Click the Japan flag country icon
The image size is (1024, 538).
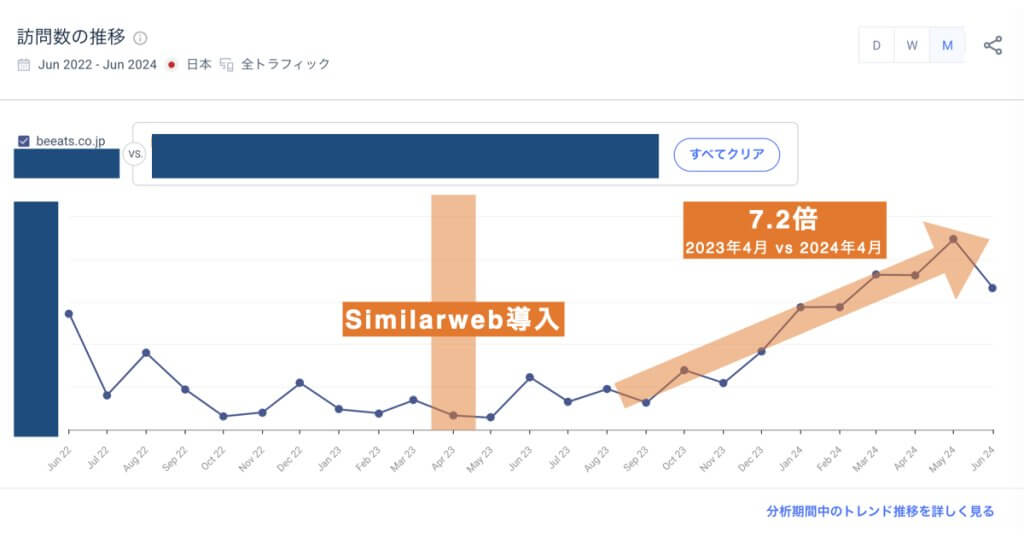[172, 64]
